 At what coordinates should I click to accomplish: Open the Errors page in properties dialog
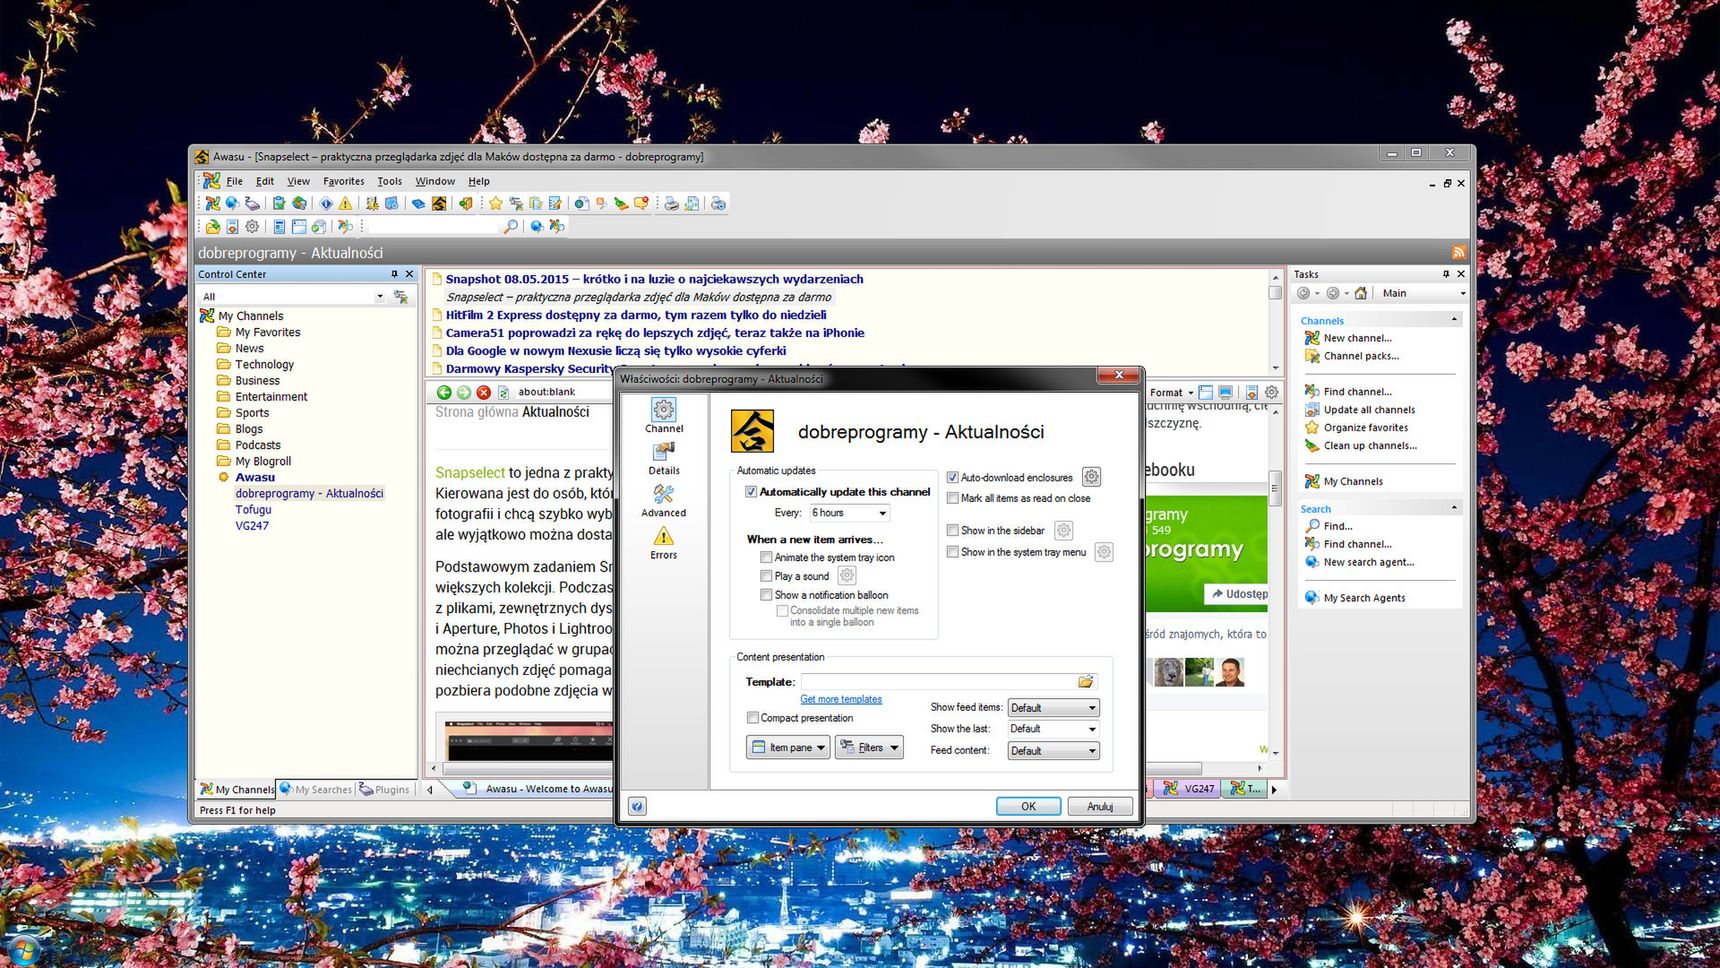click(x=663, y=543)
